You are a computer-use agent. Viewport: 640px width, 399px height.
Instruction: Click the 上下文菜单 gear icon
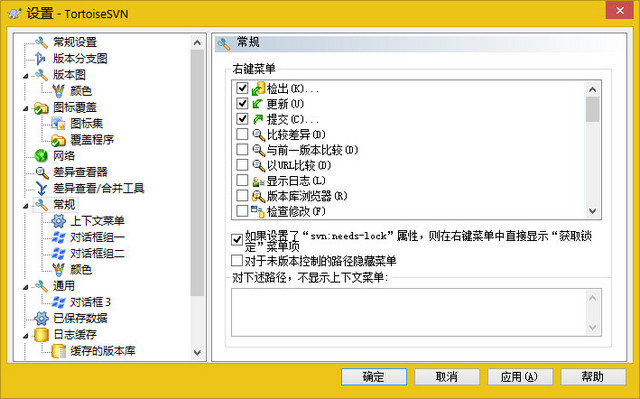tap(58, 221)
